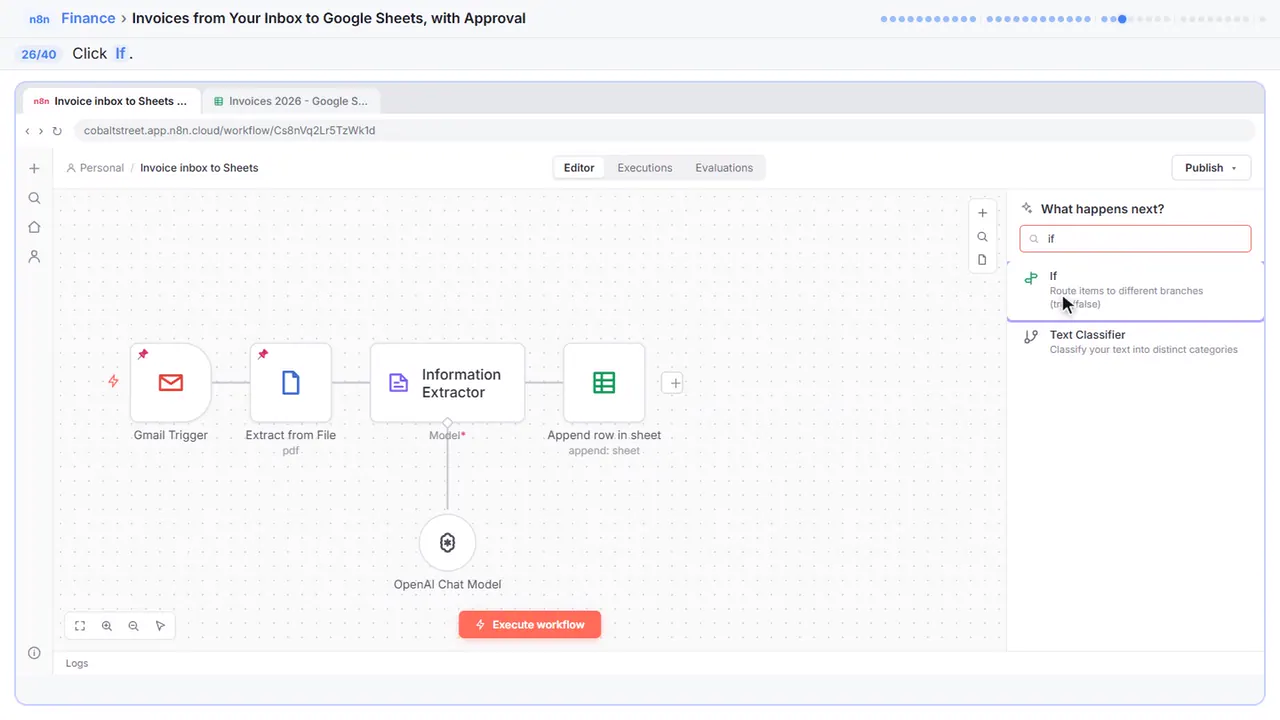Image resolution: width=1280 pixels, height=720 pixels.
Task: Zoom in on the workflow canvas
Action: 107,626
